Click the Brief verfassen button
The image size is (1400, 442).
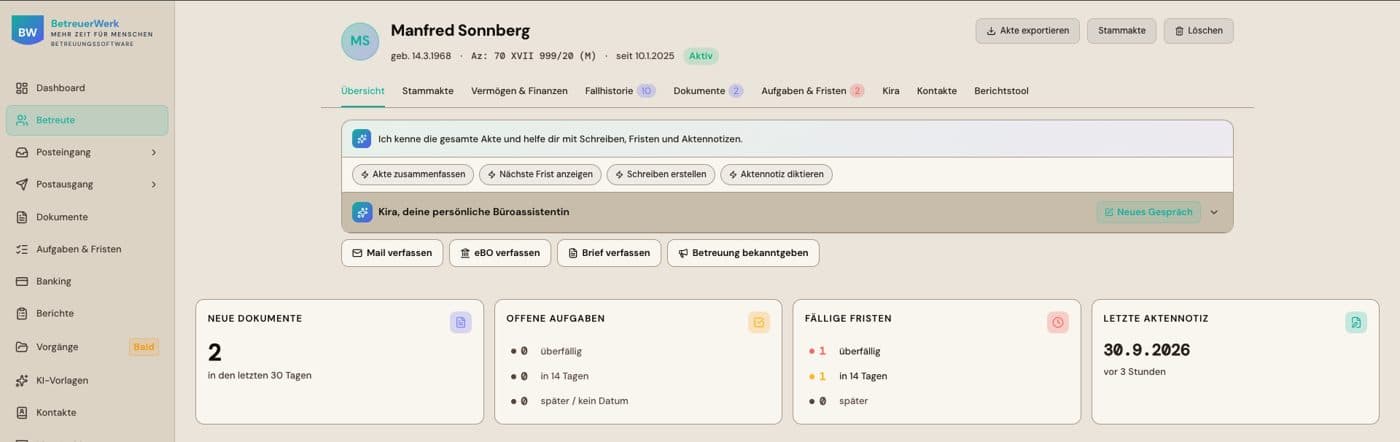click(x=609, y=253)
